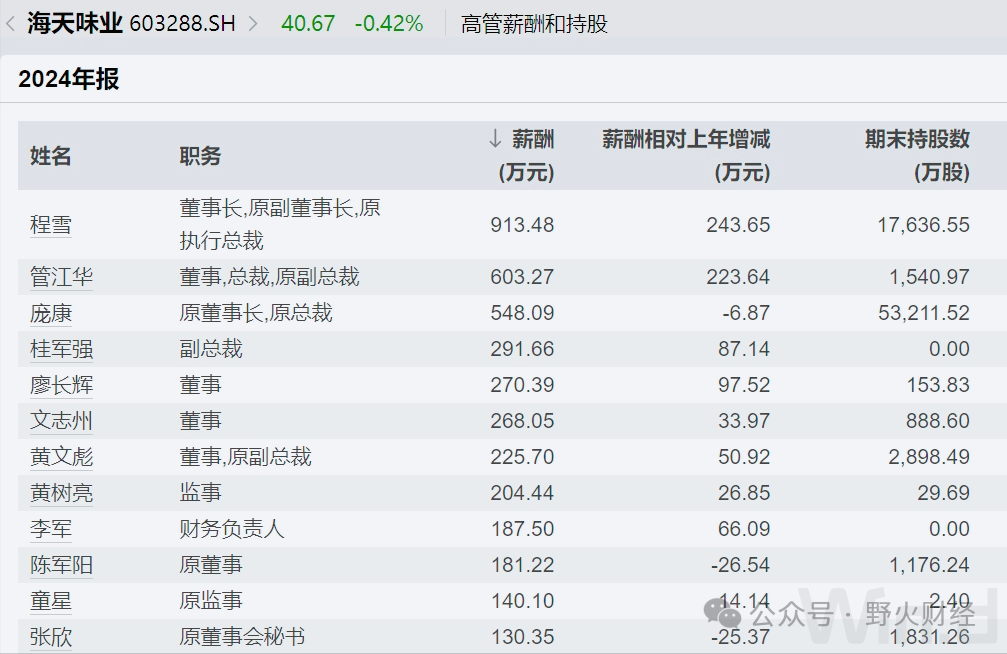Select salary change value -26.54

[x=740, y=565]
